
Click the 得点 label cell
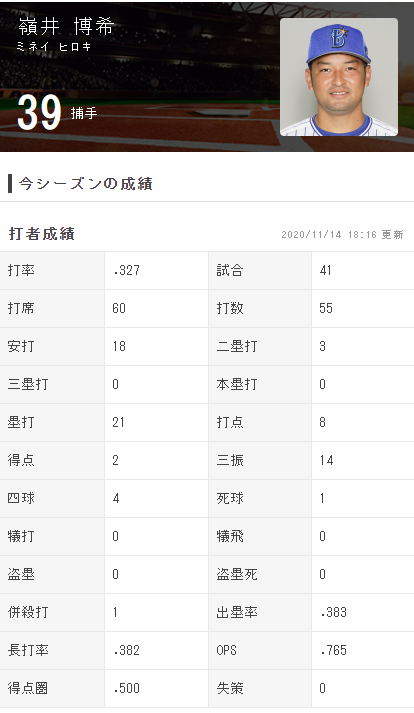pyautogui.click(x=52, y=460)
